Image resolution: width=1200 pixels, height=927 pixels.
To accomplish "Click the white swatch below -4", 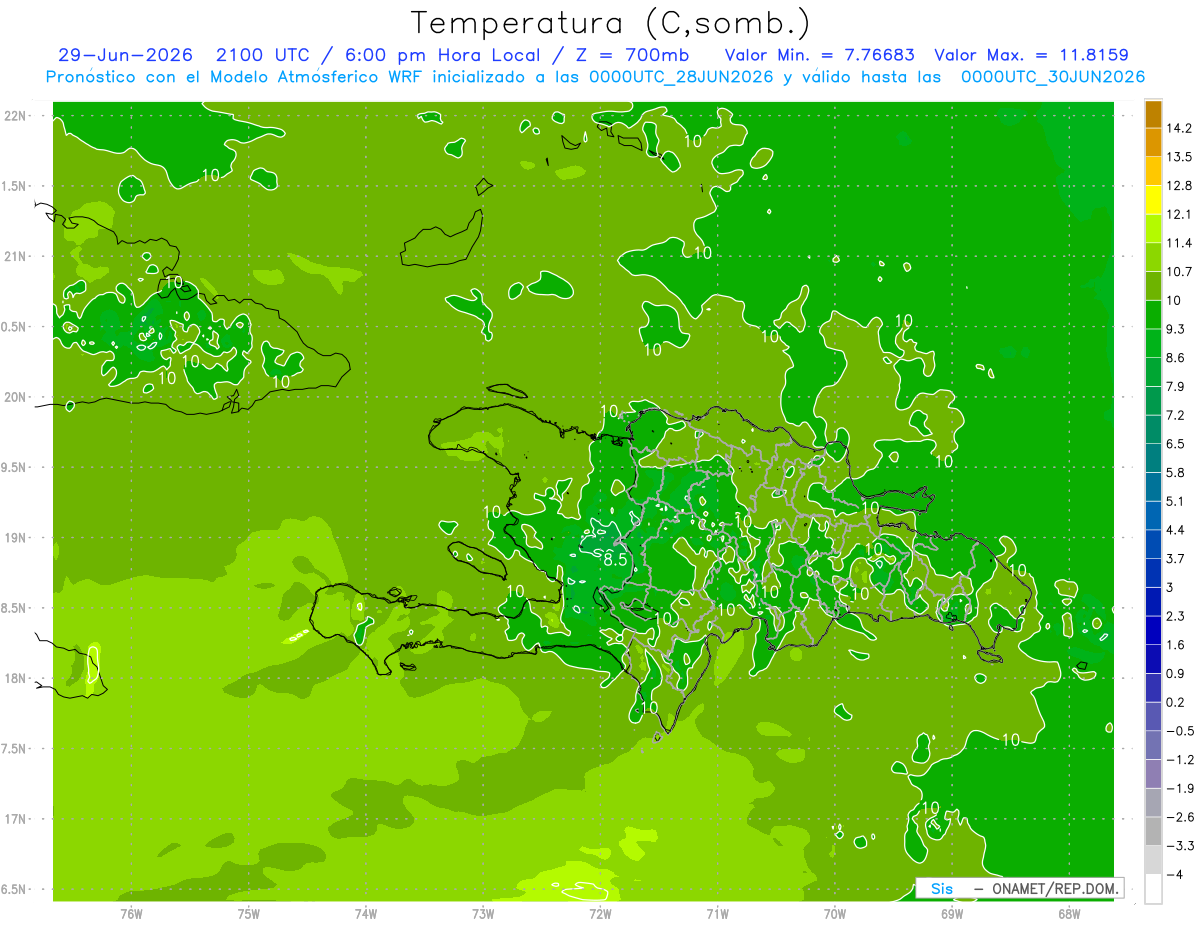I will [1153, 888].
